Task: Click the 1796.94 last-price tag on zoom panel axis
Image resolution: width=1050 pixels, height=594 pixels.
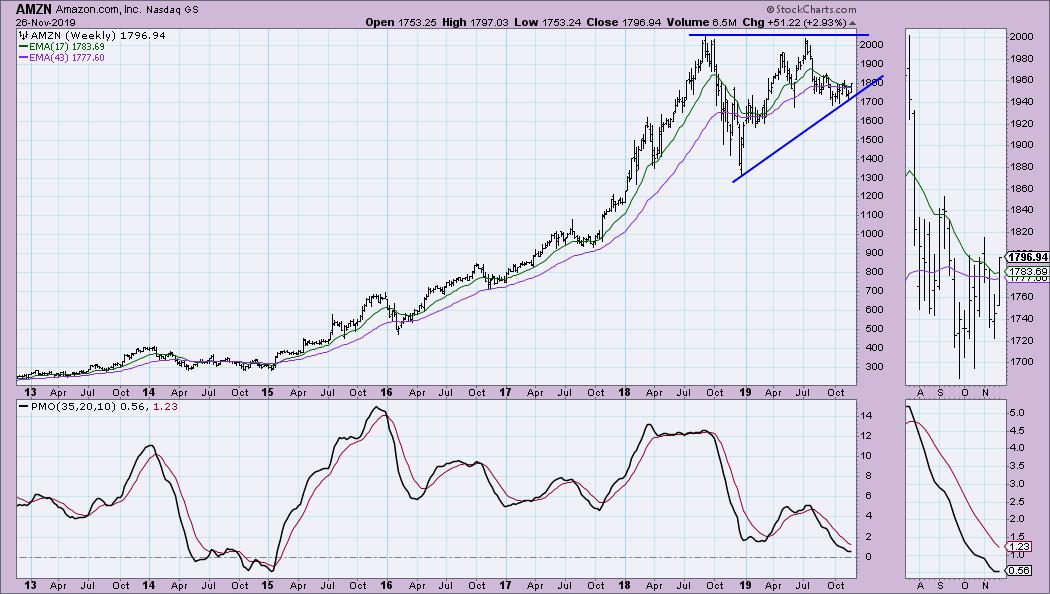Action: pos(1028,257)
